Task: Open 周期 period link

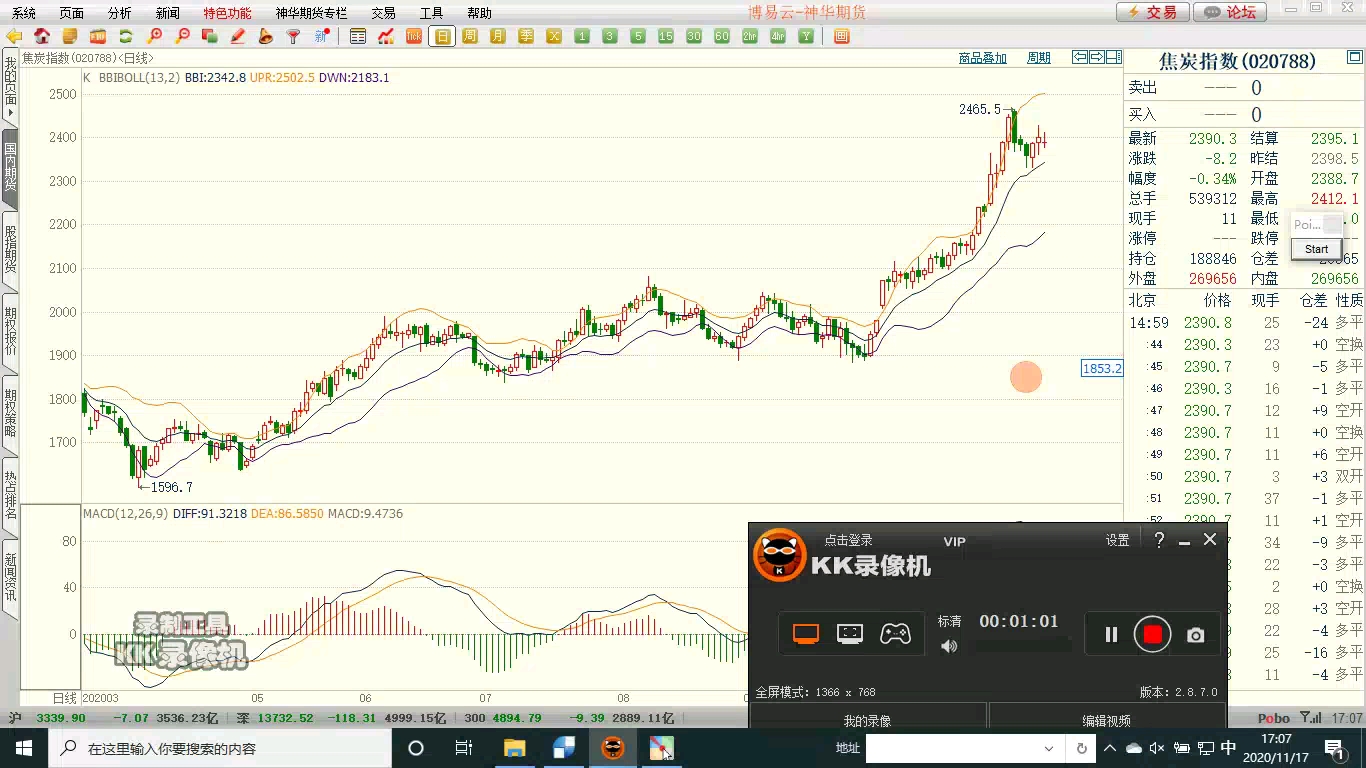Action: click(1039, 58)
